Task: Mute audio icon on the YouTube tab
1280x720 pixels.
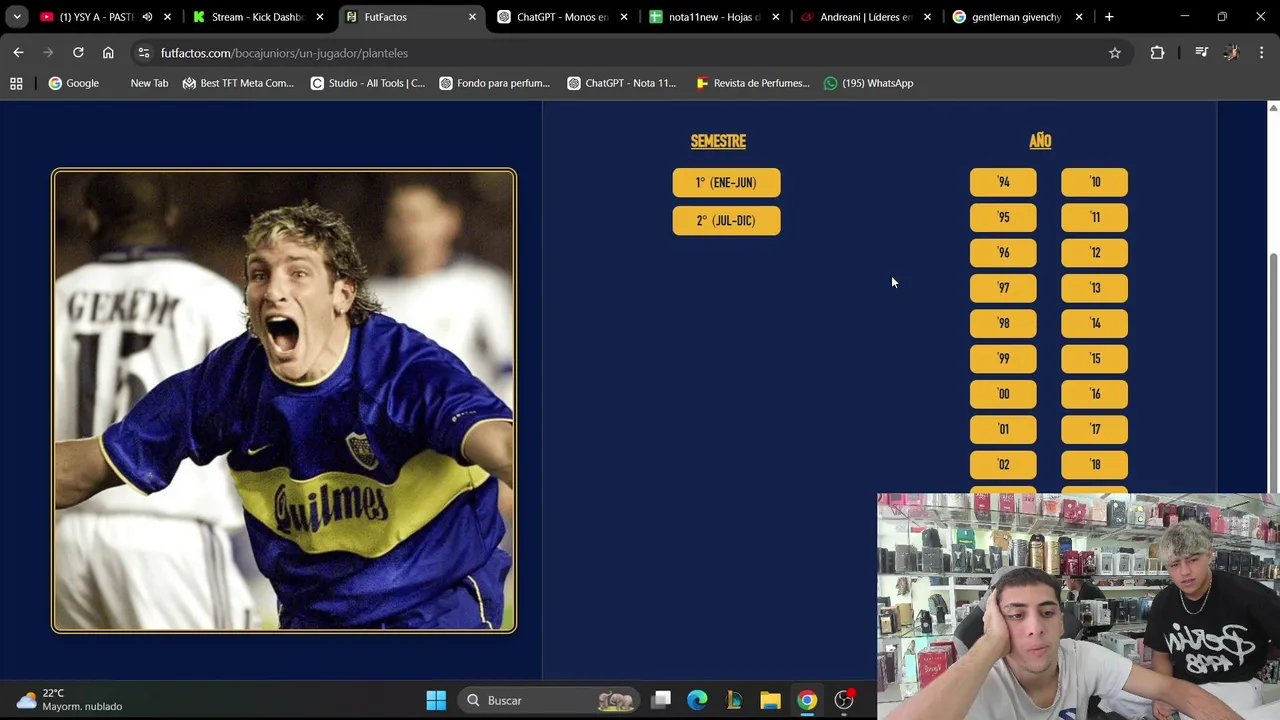Action: [147, 17]
